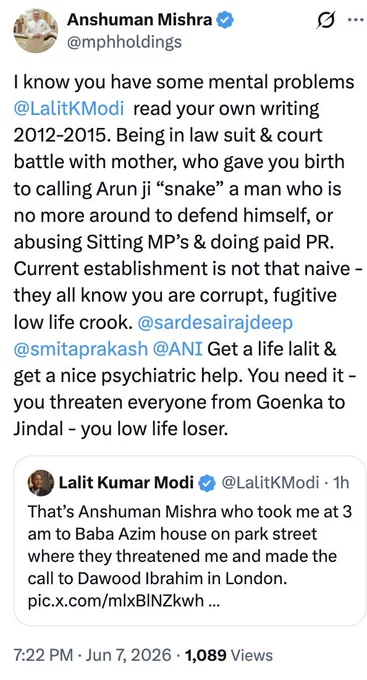Click the 1h time on quoted tweet

pyautogui.click(x=340, y=482)
